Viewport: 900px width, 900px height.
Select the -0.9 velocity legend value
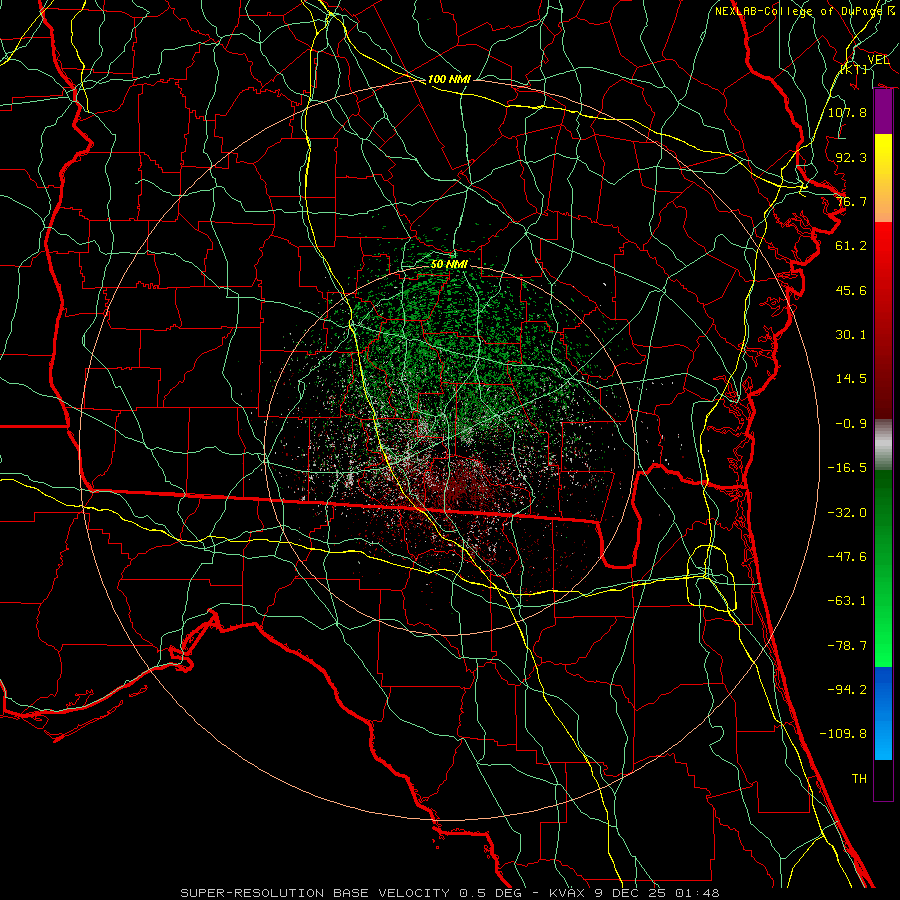851,424
